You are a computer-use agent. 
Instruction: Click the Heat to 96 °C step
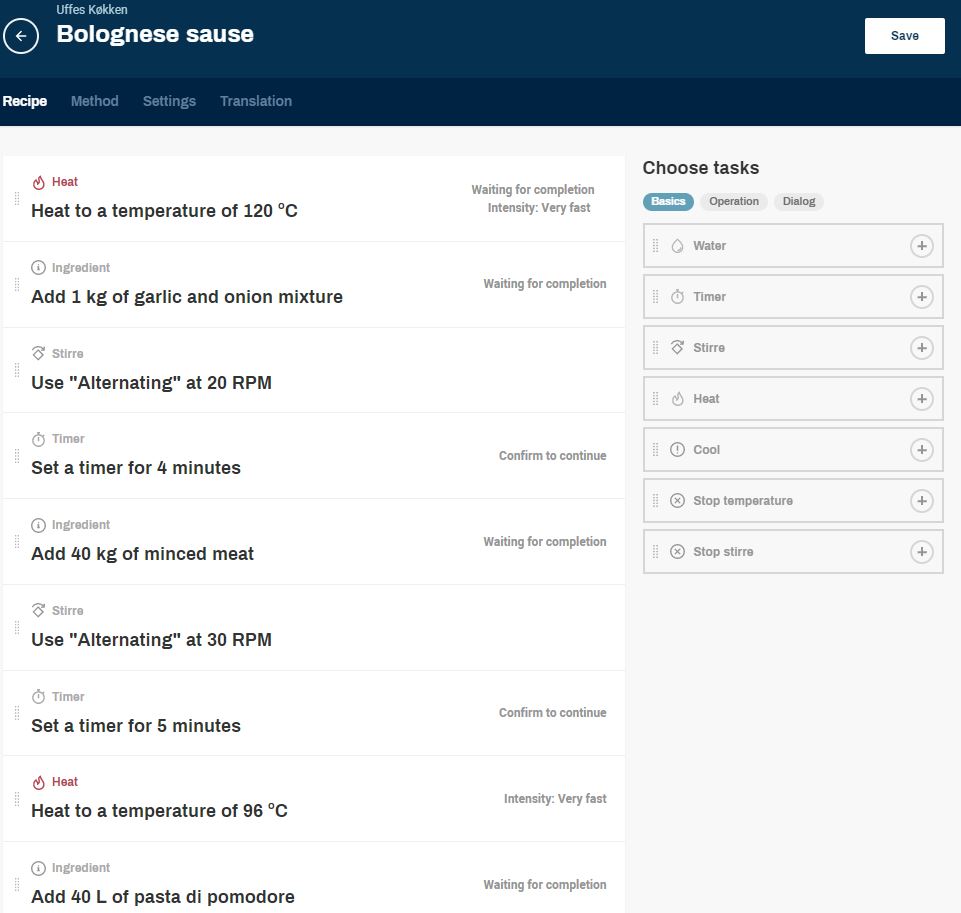pos(159,811)
